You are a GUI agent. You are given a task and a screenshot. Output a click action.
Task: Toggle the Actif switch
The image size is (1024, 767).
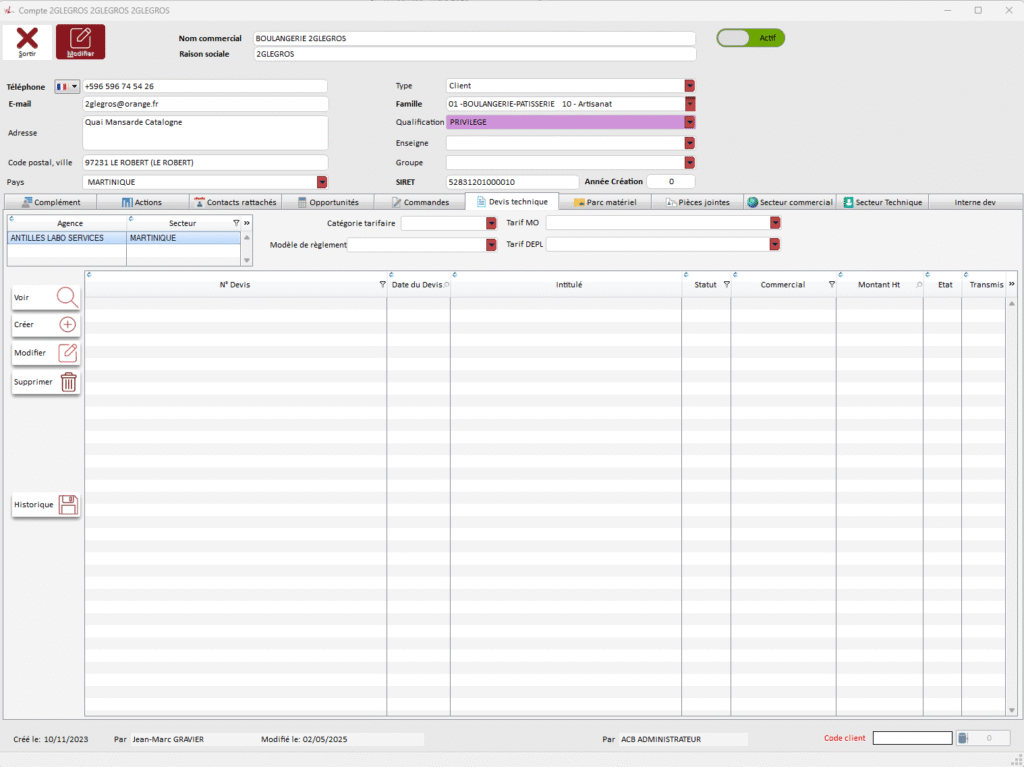click(750, 38)
